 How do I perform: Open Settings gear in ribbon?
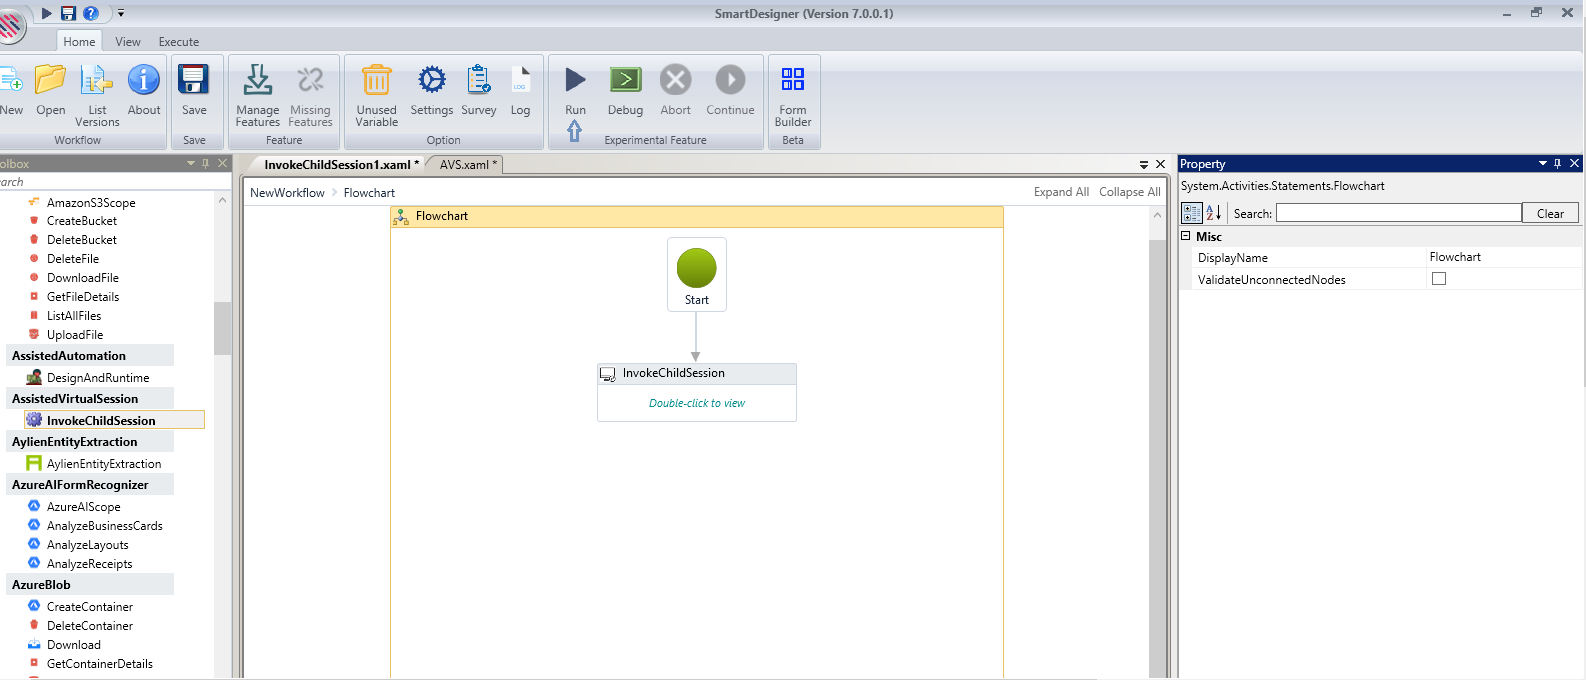431,82
